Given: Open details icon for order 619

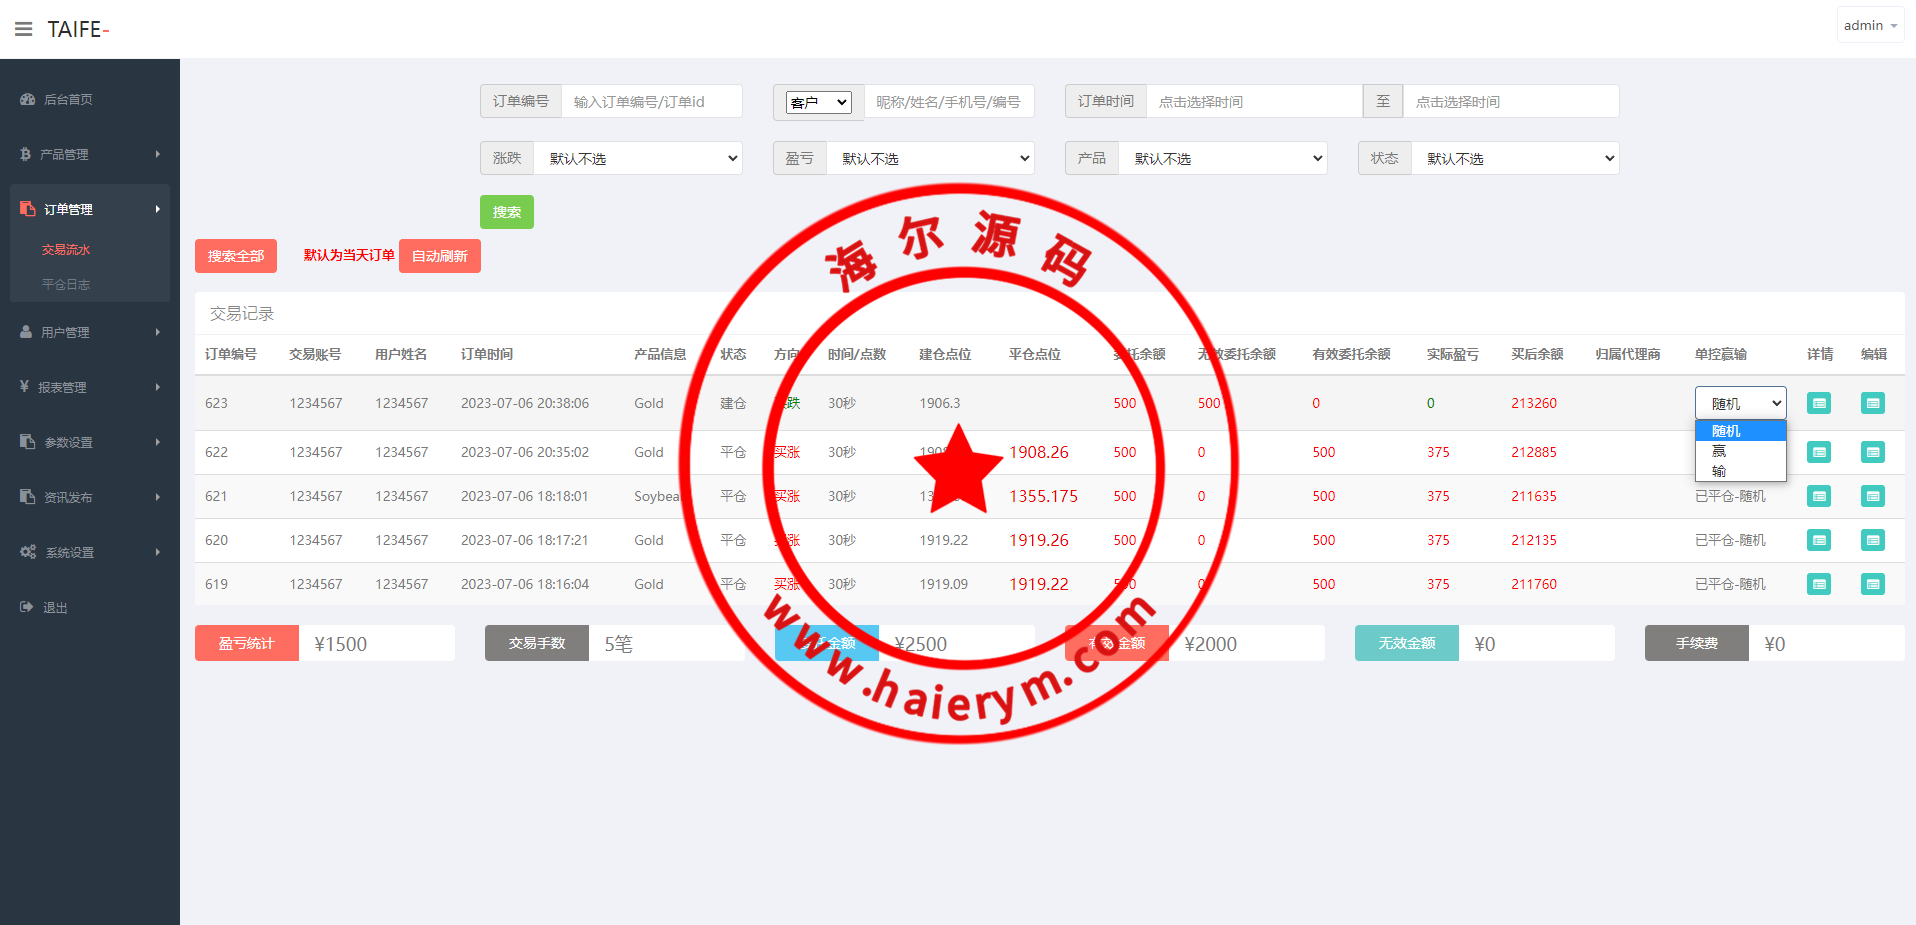Looking at the screenshot, I should pyautogui.click(x=1819, y=584).
